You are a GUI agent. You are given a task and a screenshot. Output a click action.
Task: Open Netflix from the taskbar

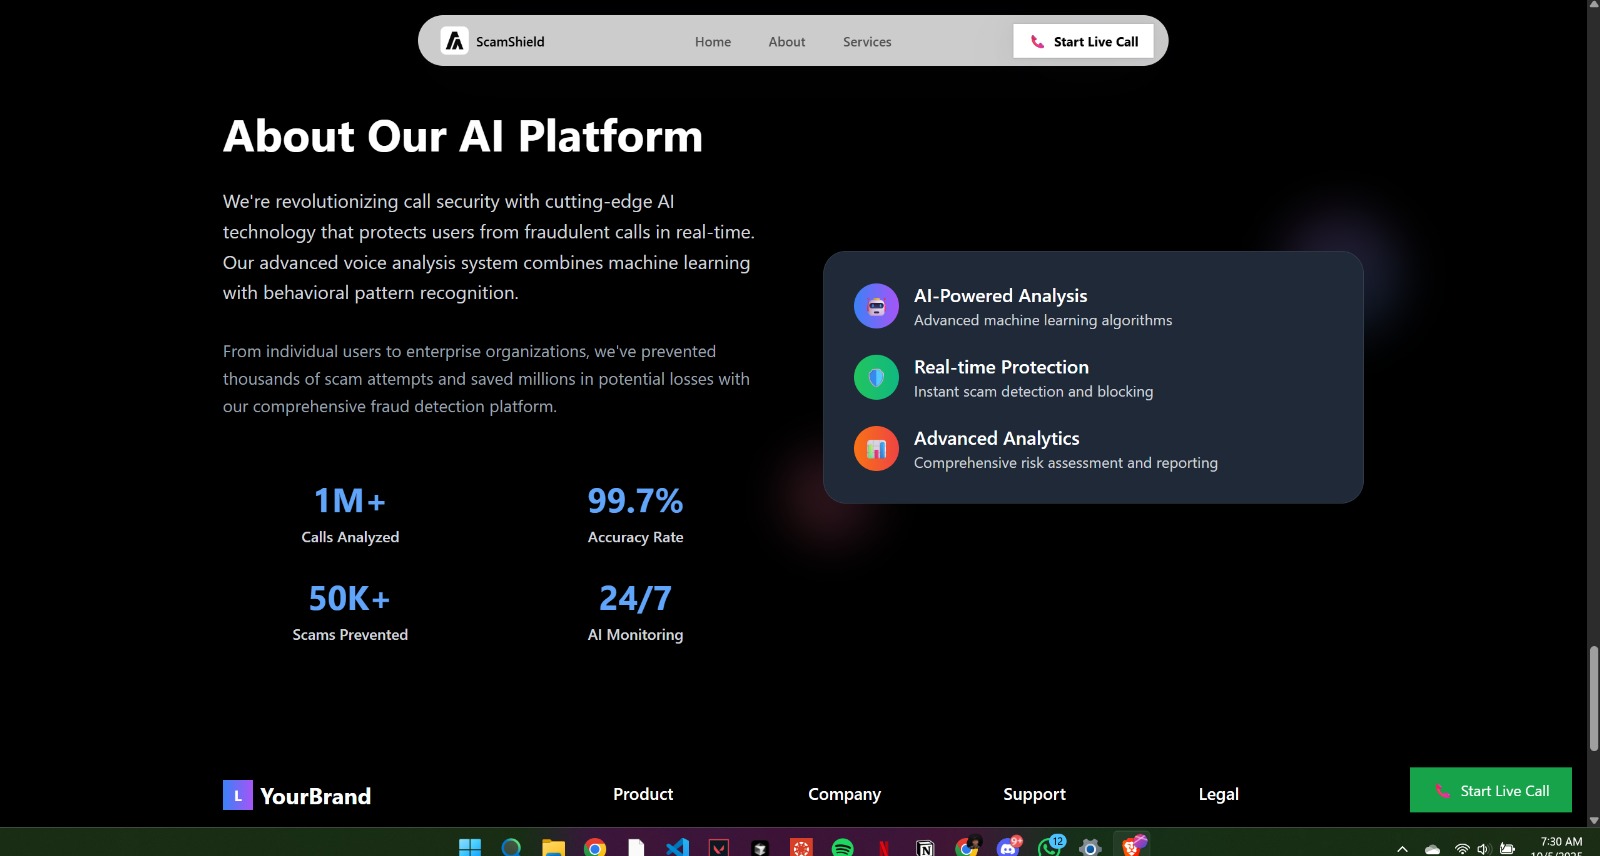point(884,848)
